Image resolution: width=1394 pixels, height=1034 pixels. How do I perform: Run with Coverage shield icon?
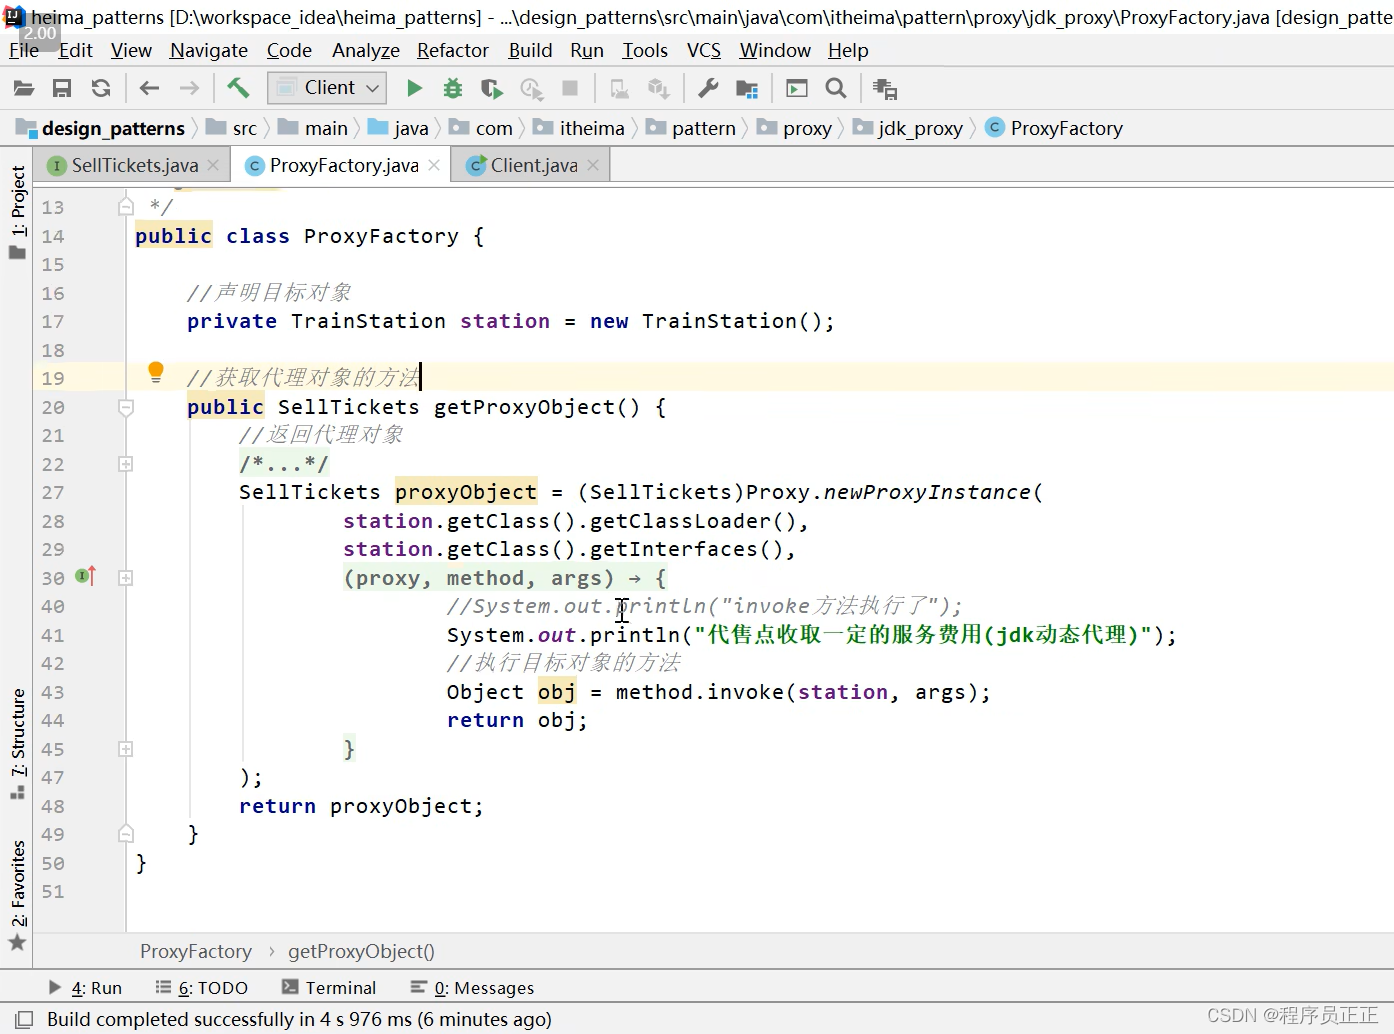pyautogui.click(x=492, y=89)
